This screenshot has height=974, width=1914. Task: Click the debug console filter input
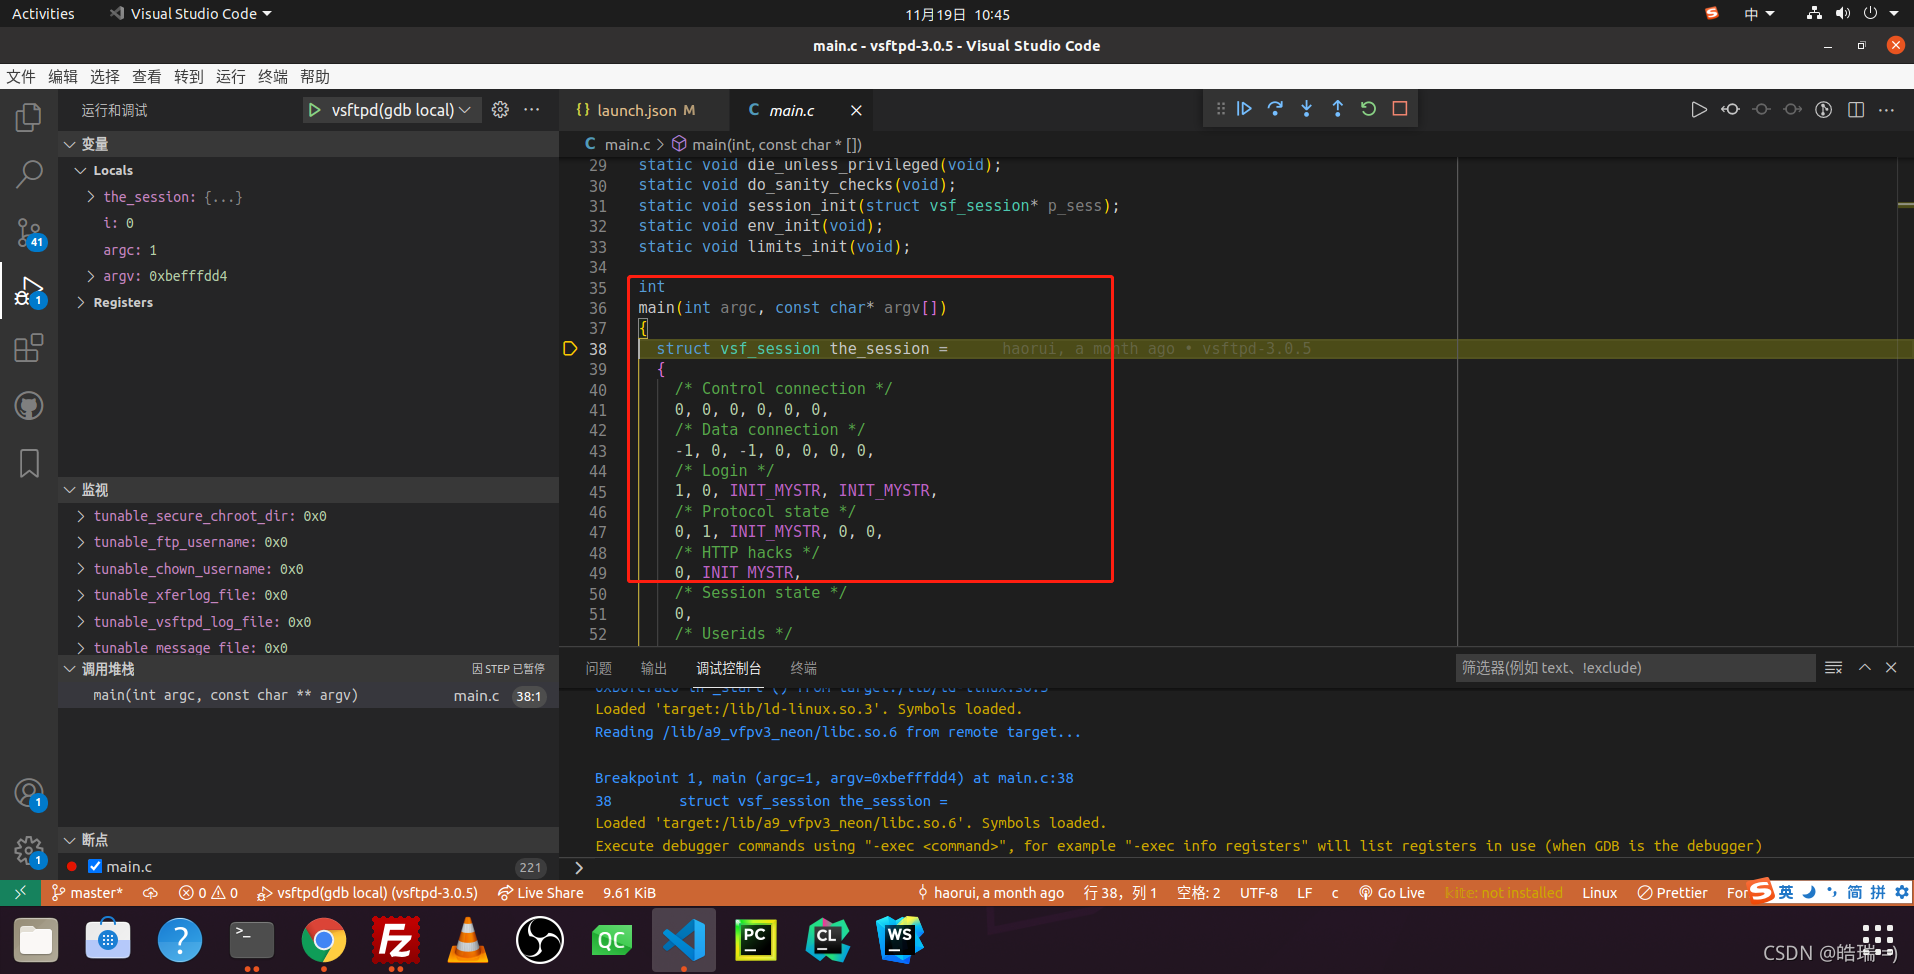point(1635,668)
